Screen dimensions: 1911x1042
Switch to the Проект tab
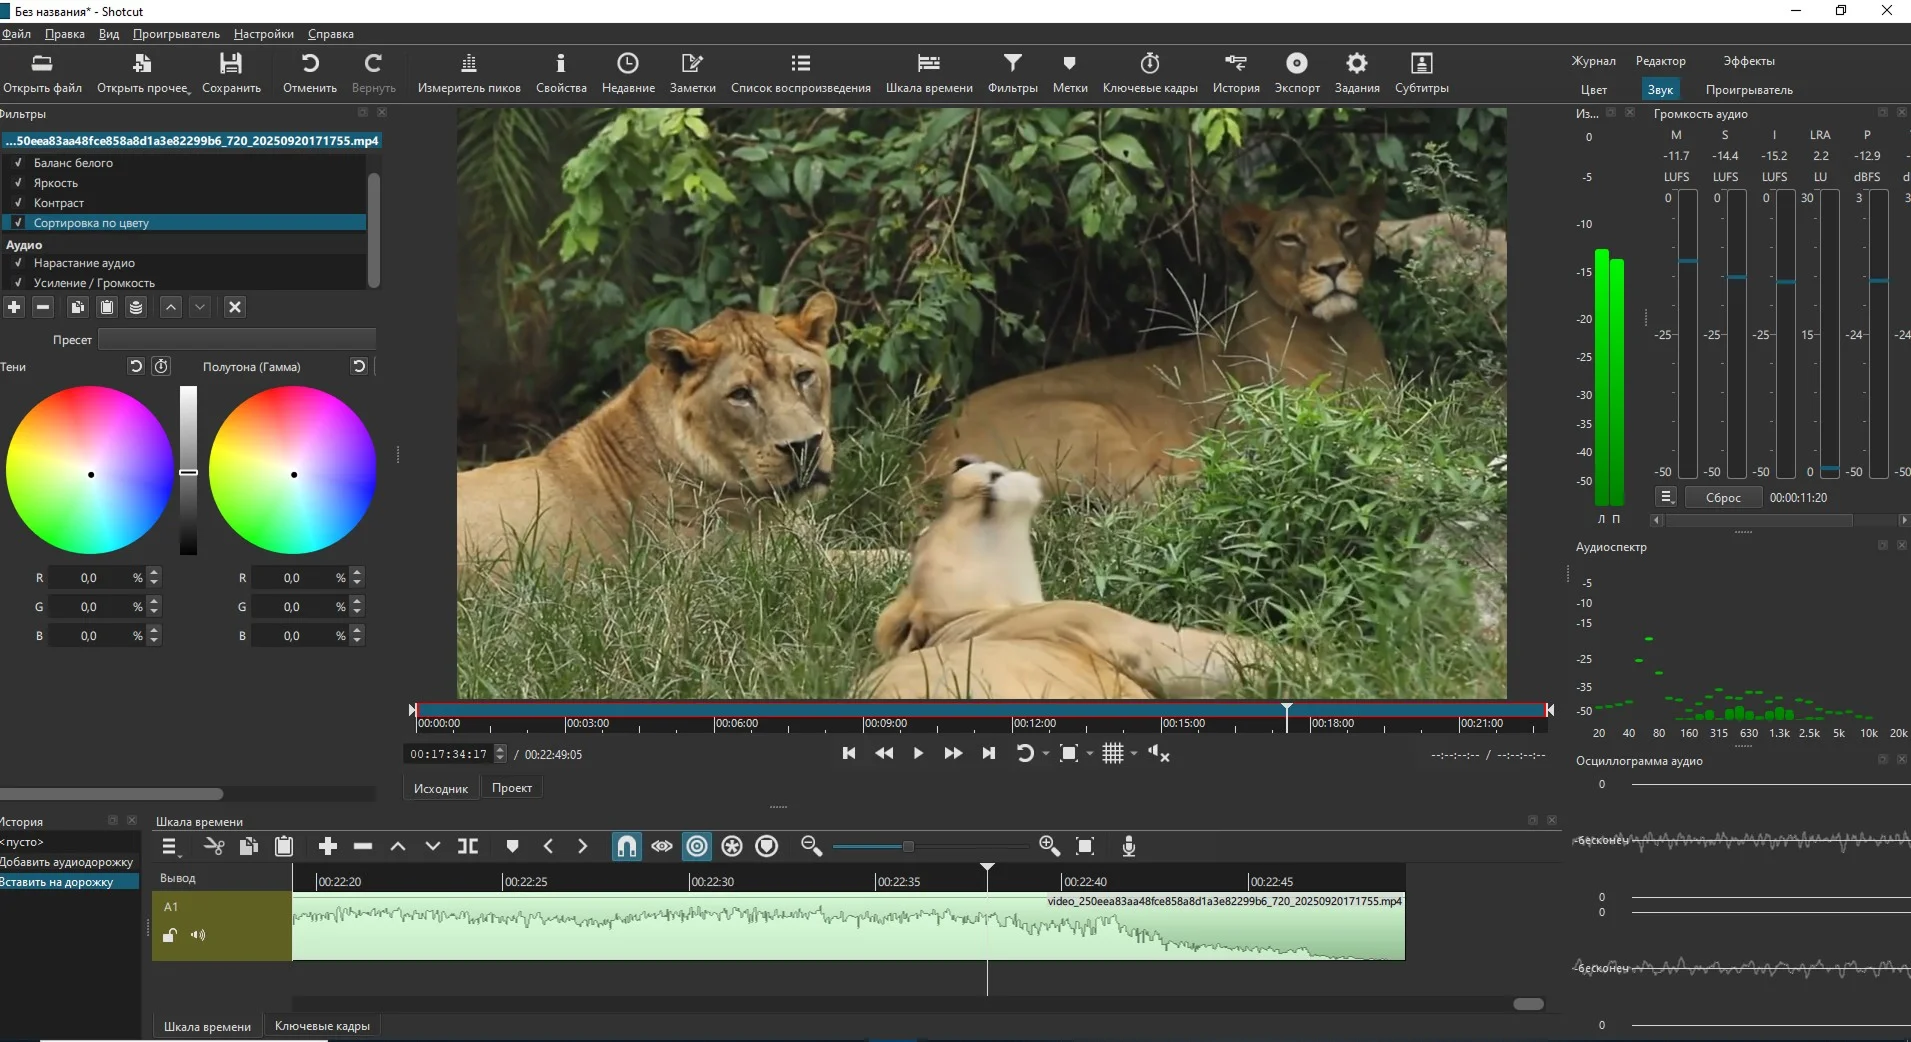[x=511, y=788]
